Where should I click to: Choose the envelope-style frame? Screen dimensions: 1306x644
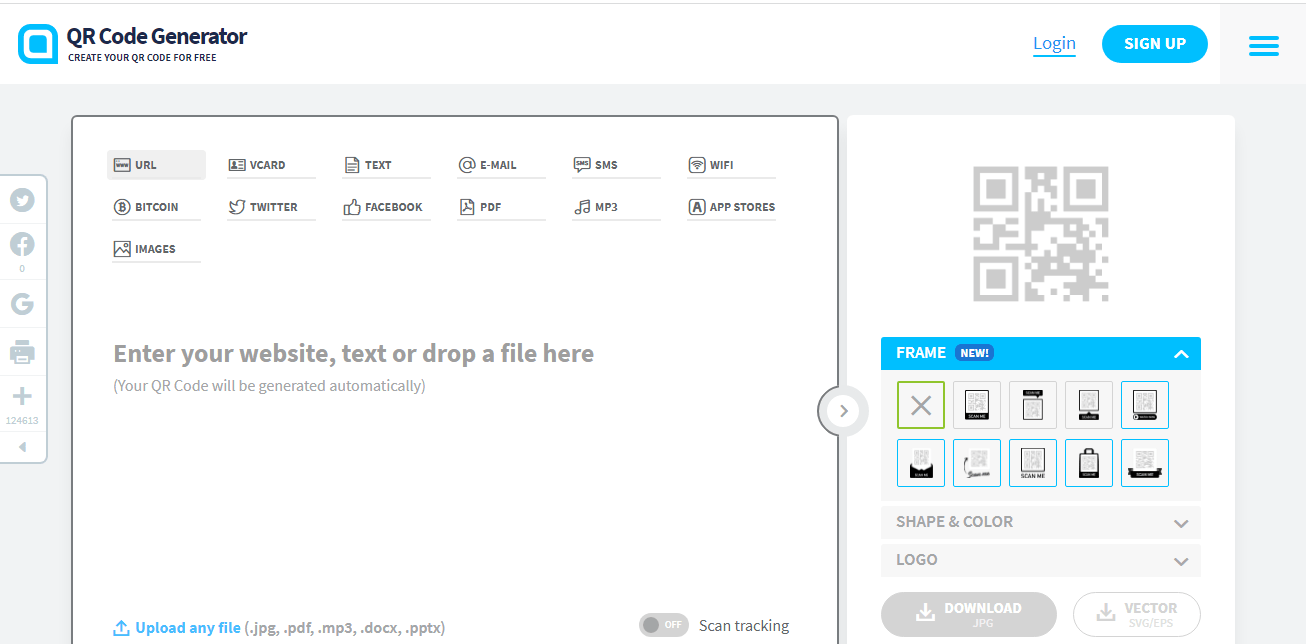(x=921, y=463)
